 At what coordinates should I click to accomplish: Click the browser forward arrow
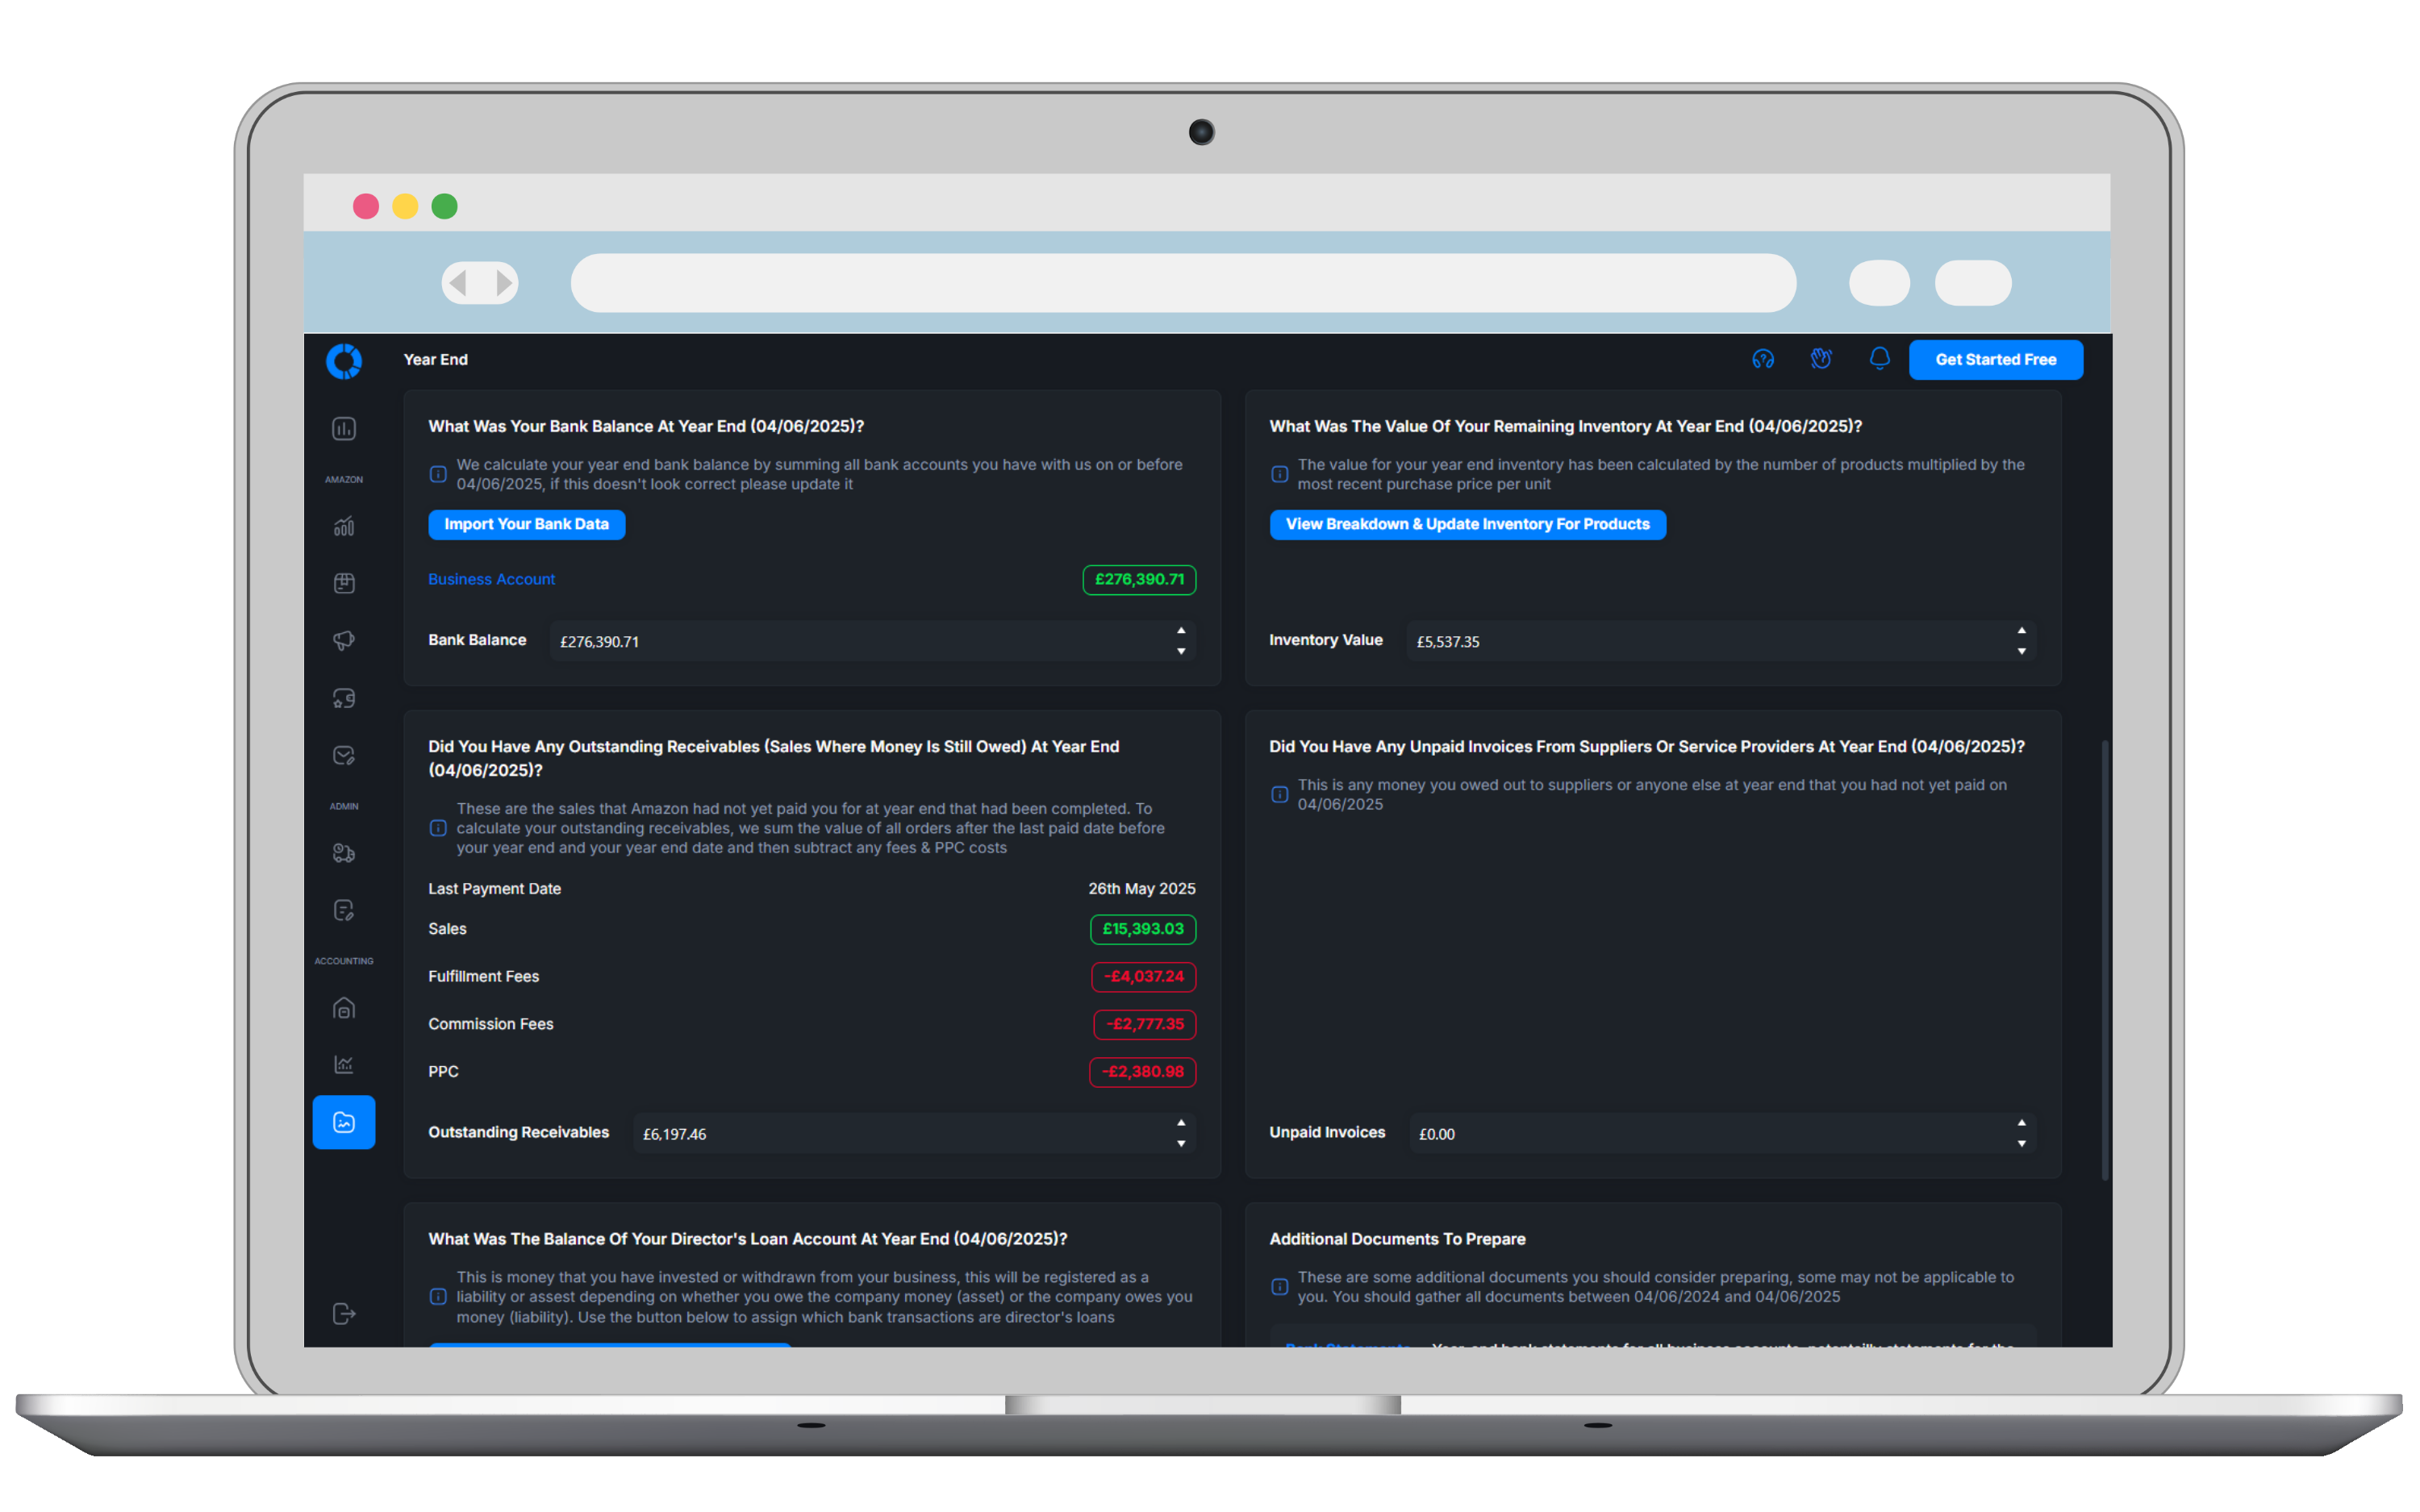[503, 283]
